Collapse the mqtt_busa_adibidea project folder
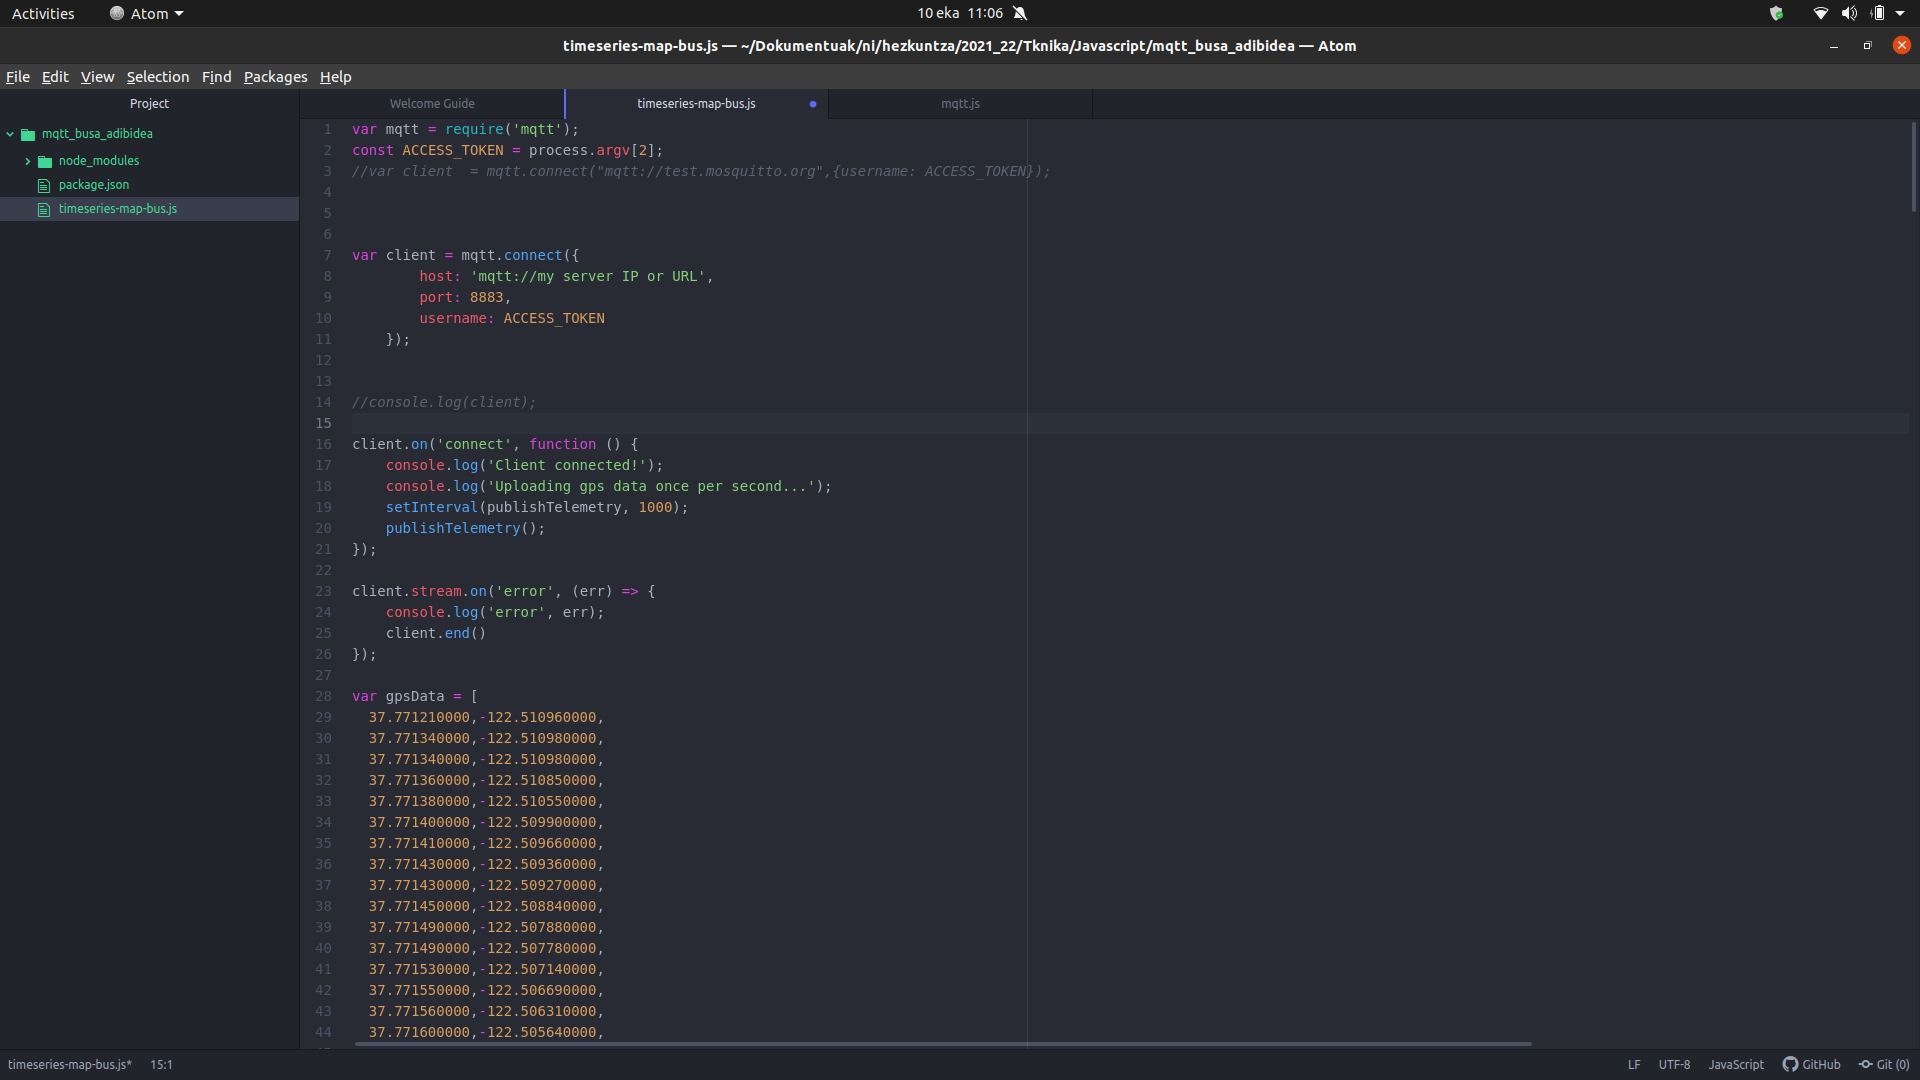 click(10, 134)
